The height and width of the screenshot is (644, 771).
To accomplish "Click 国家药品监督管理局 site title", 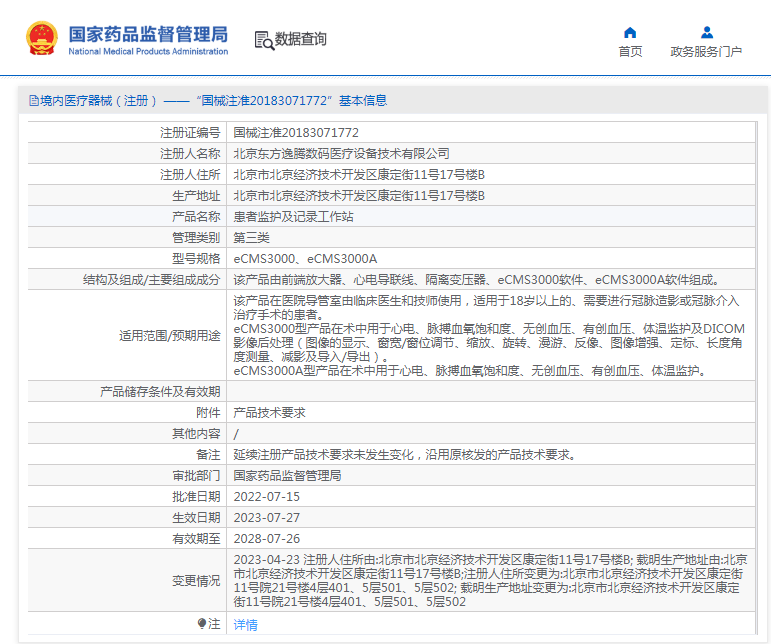I will [x=148, y=34].
